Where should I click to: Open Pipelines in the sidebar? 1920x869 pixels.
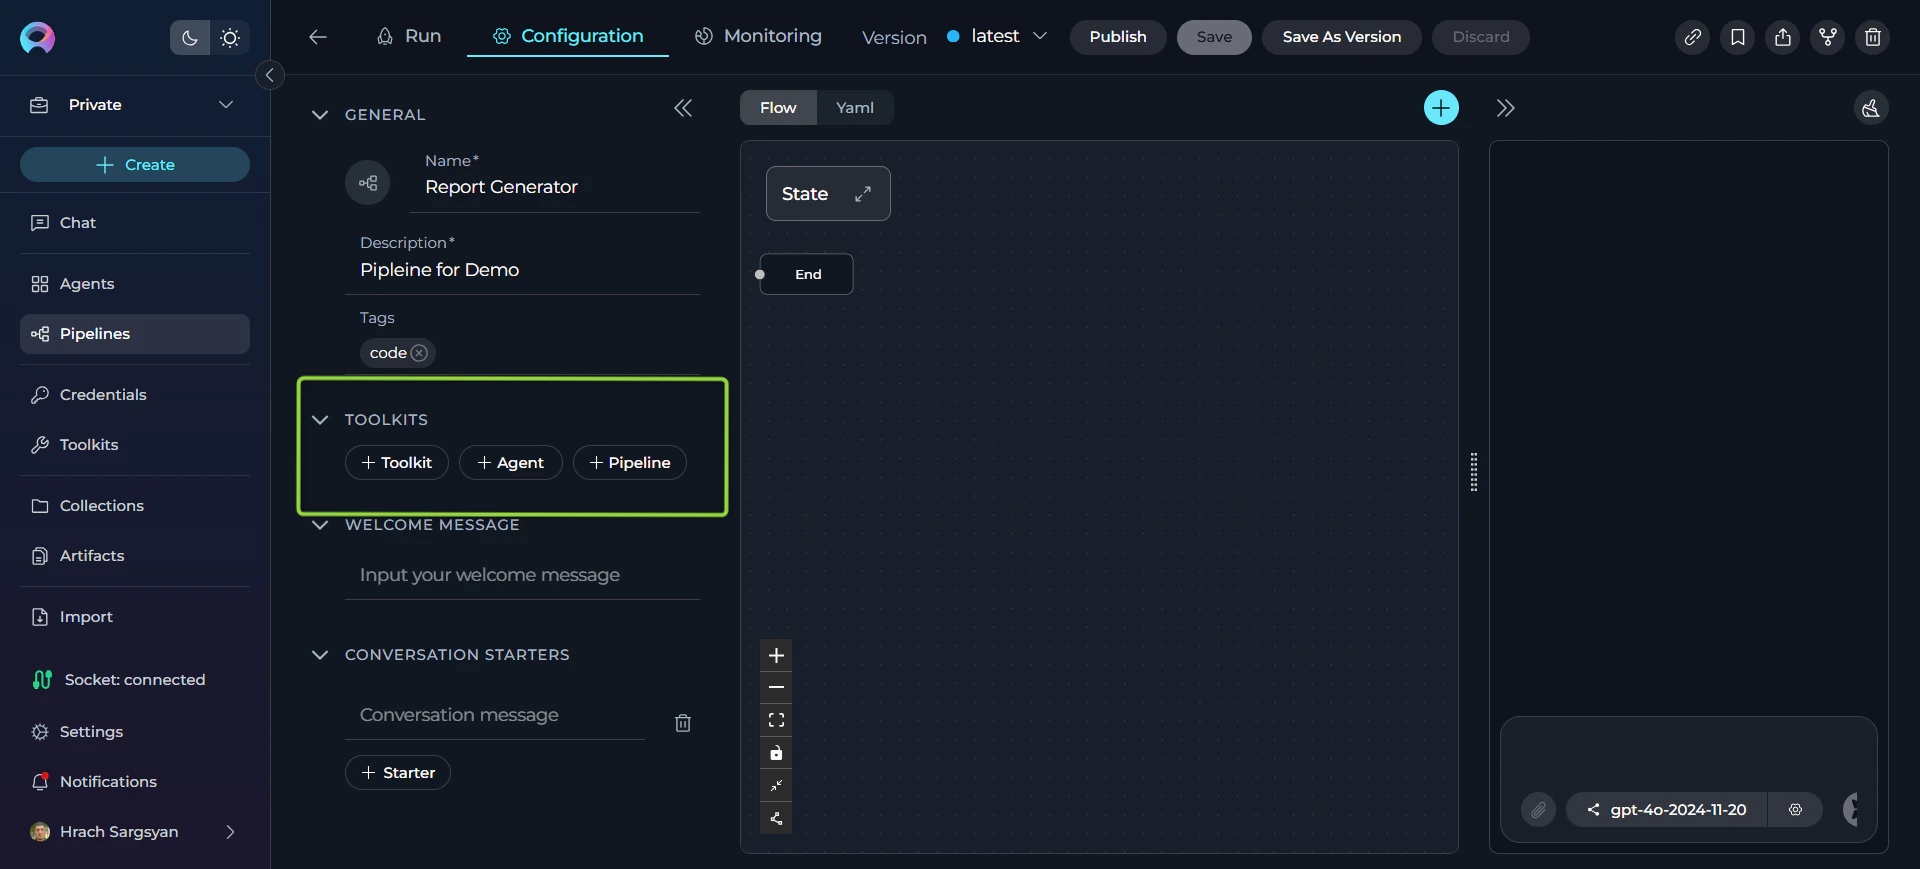coord(135,334)
